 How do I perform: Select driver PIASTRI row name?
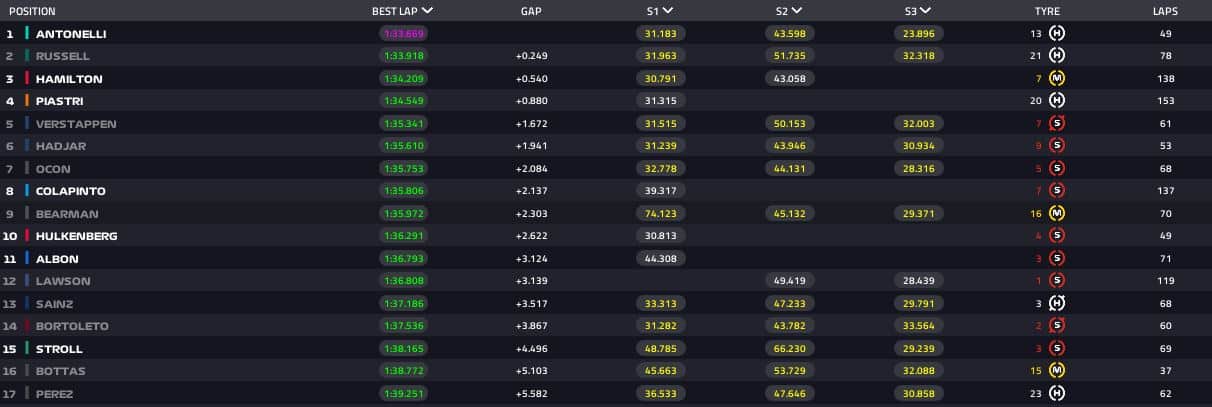[61, 101]
